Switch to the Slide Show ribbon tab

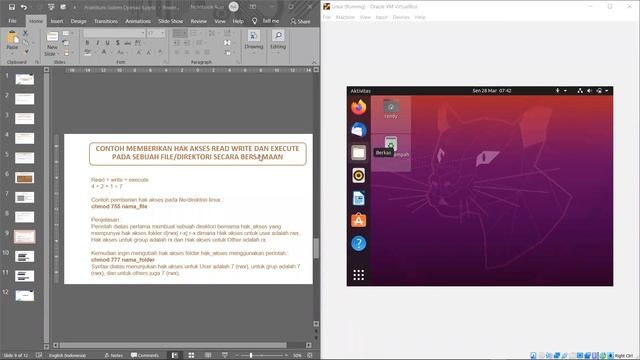point(171,21)
